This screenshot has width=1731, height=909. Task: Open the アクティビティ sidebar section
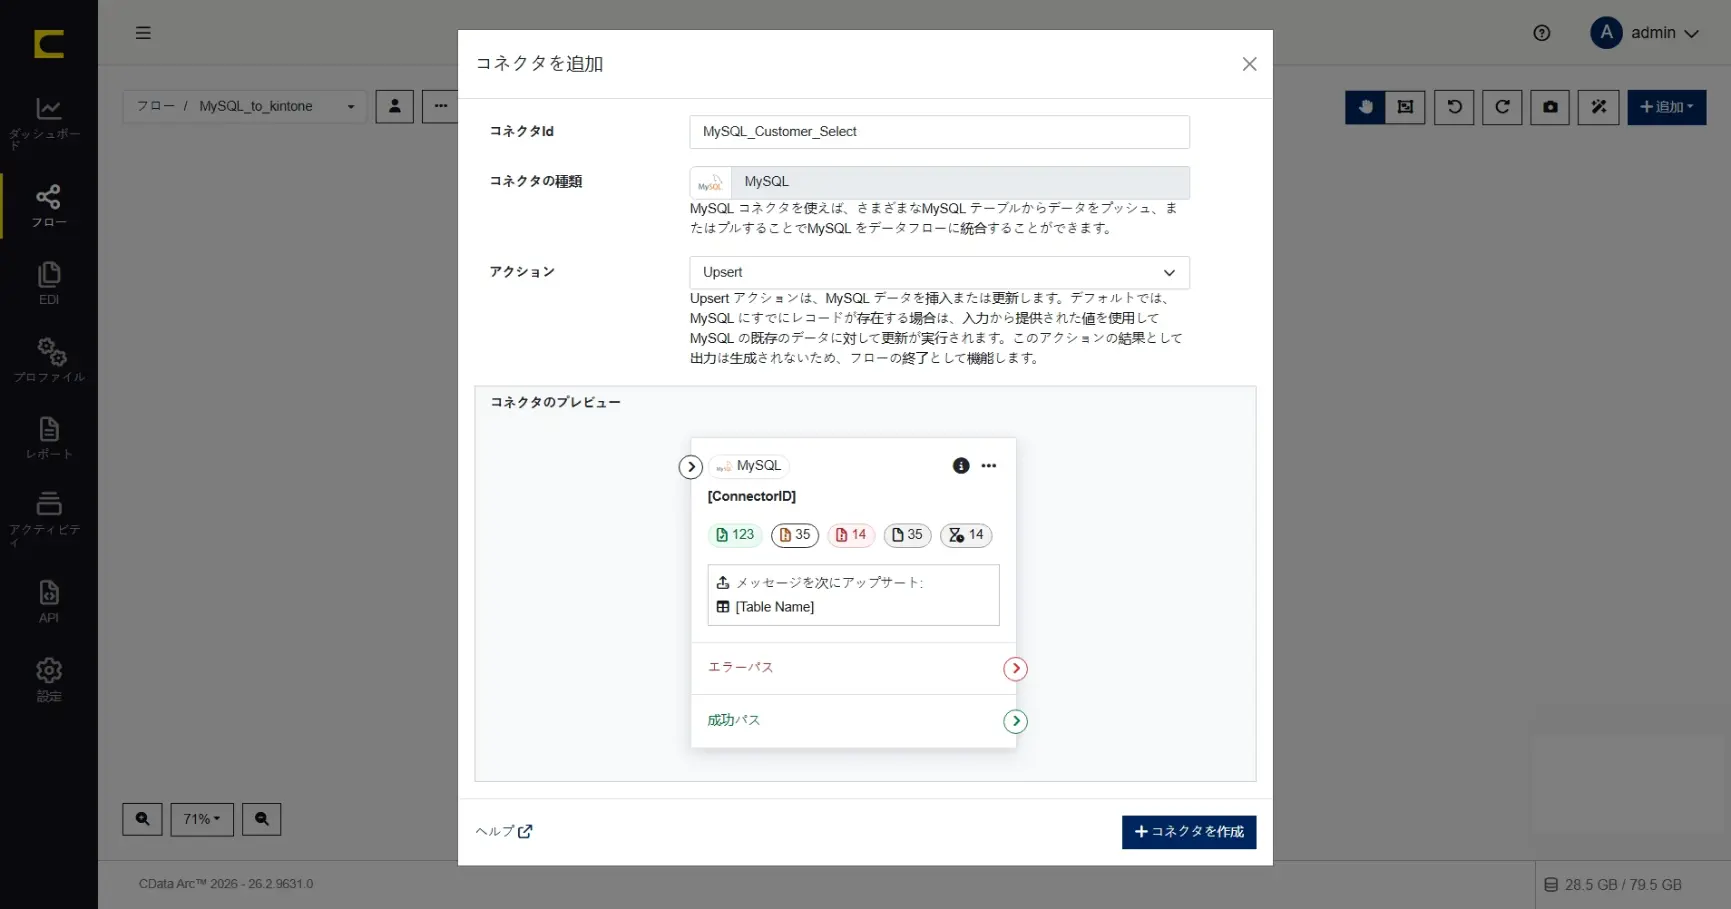click(49, 519)
